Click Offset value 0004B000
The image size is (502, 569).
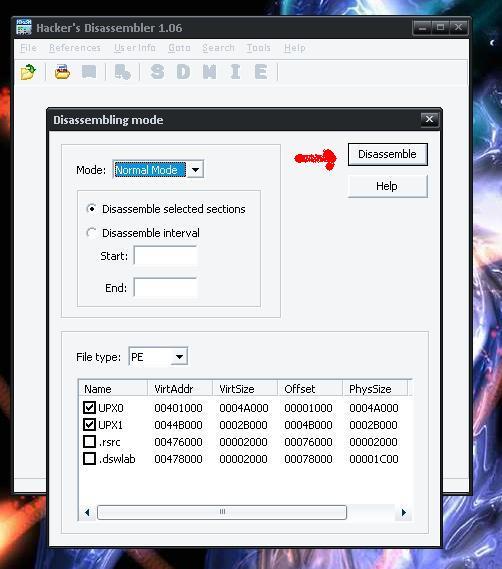(x=308, y=425)
